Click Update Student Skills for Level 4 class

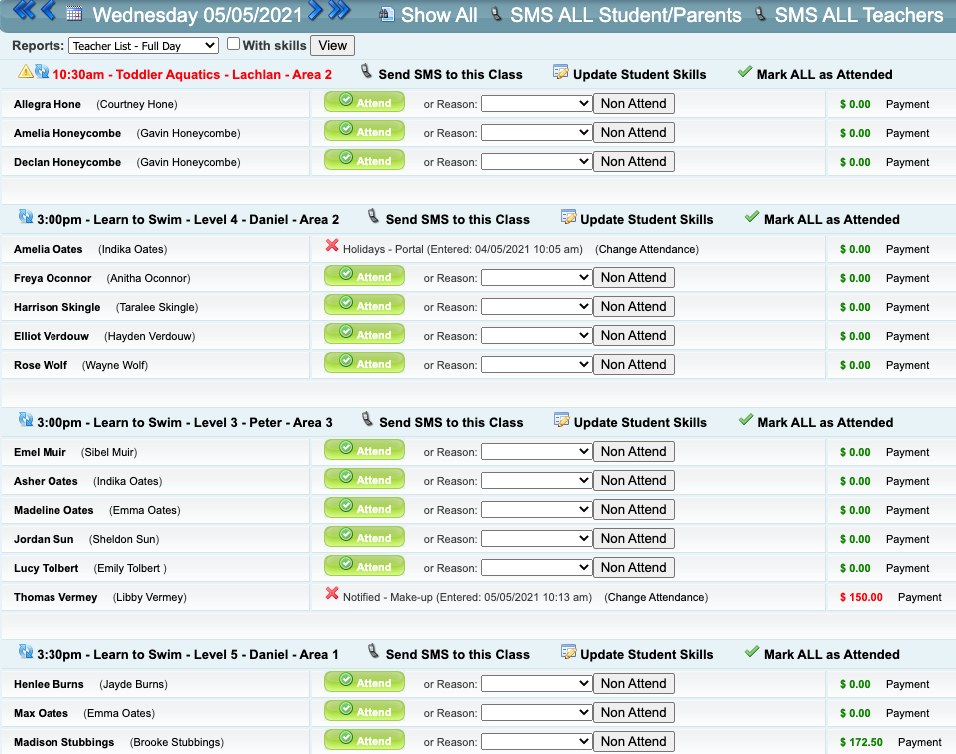pos(647,219)
